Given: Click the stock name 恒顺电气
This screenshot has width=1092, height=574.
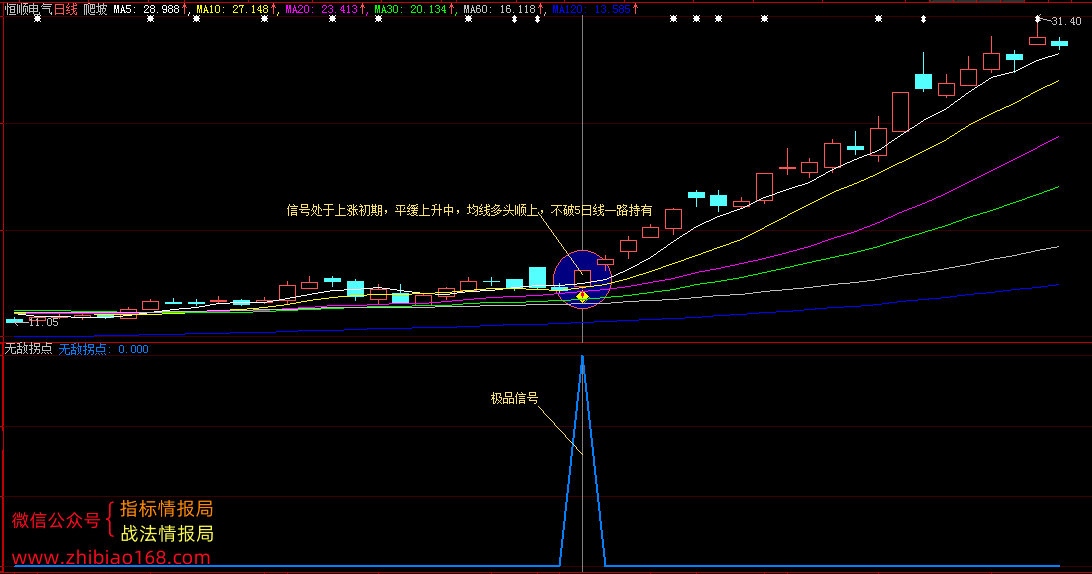Looking at the screenshot, I should [x=29, y=10].
